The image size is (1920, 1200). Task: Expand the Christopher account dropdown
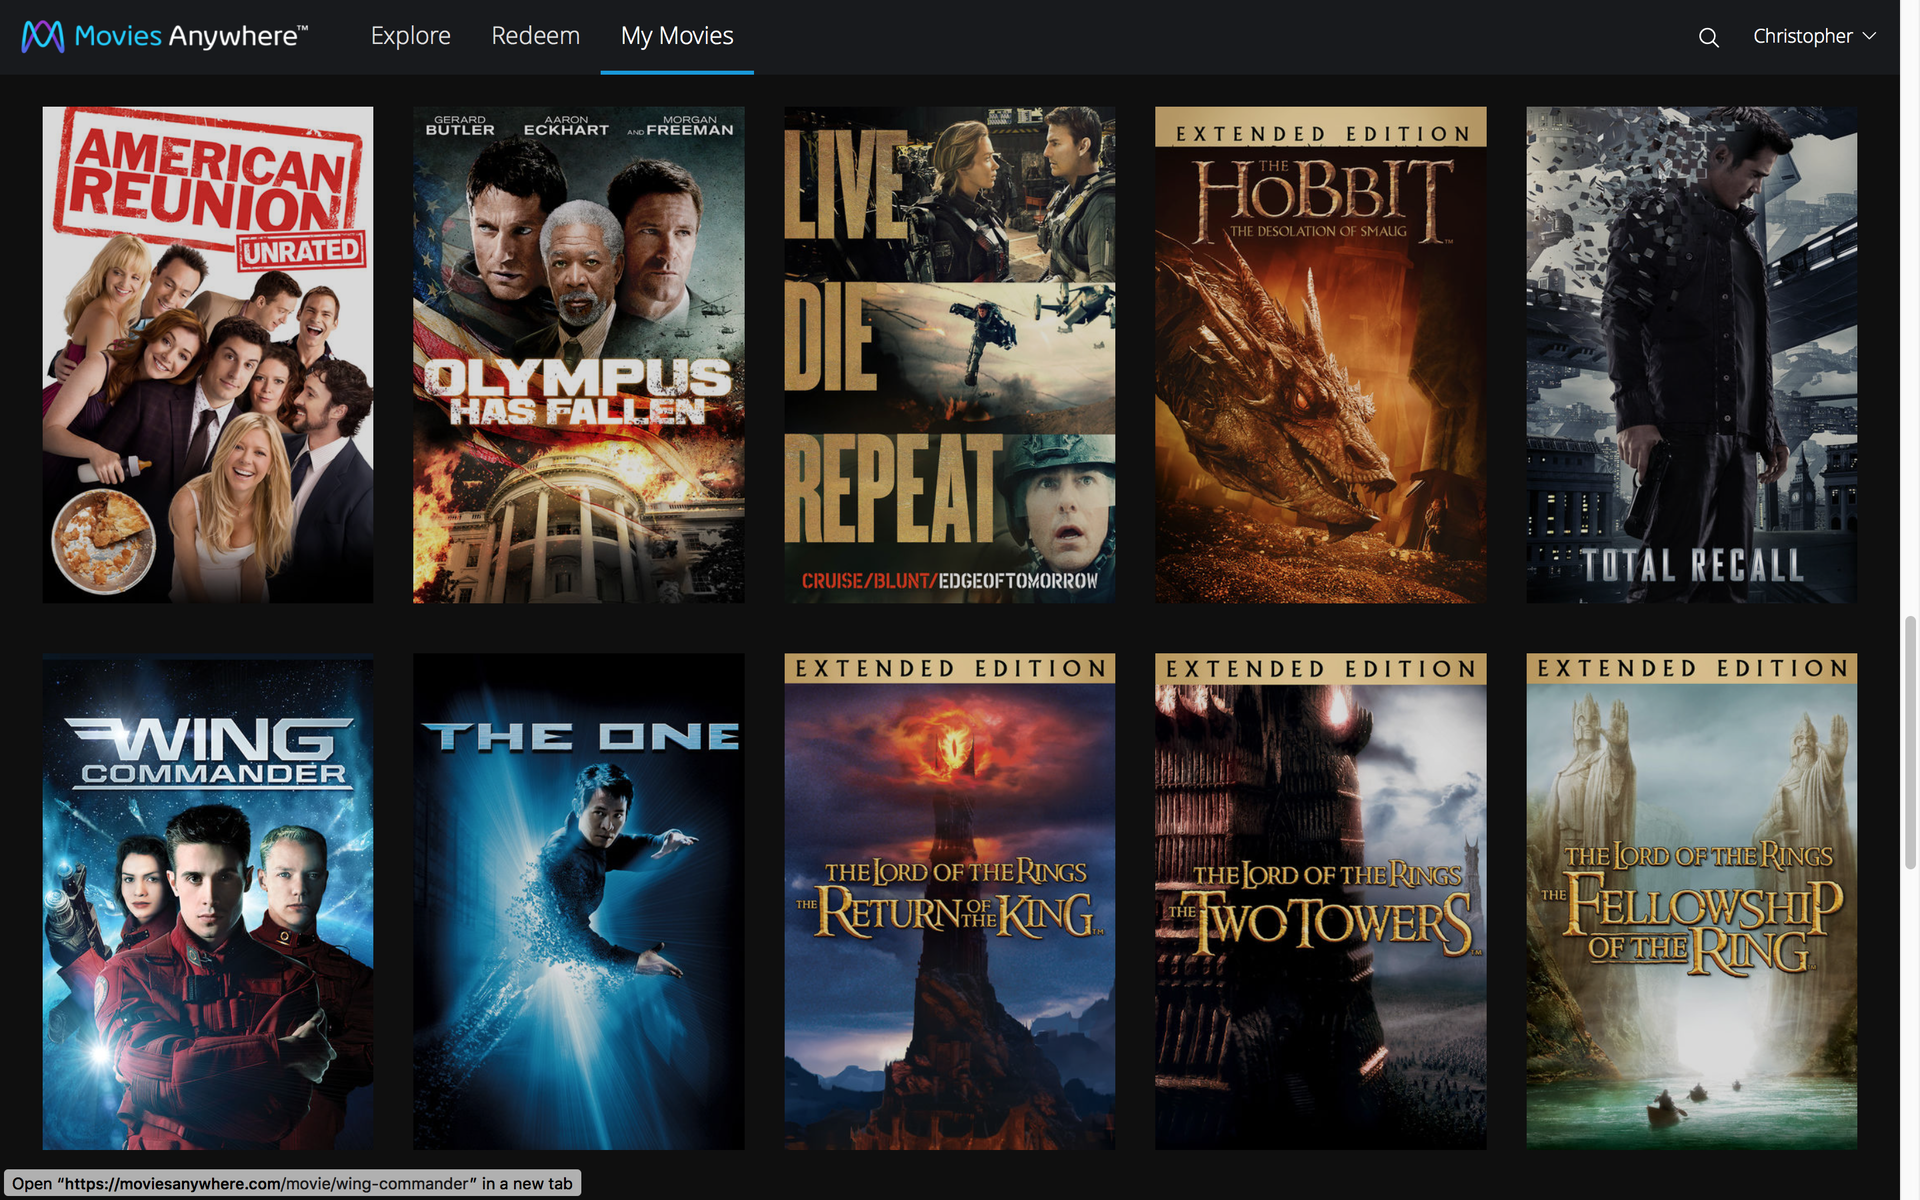[x=1802, y=36]
